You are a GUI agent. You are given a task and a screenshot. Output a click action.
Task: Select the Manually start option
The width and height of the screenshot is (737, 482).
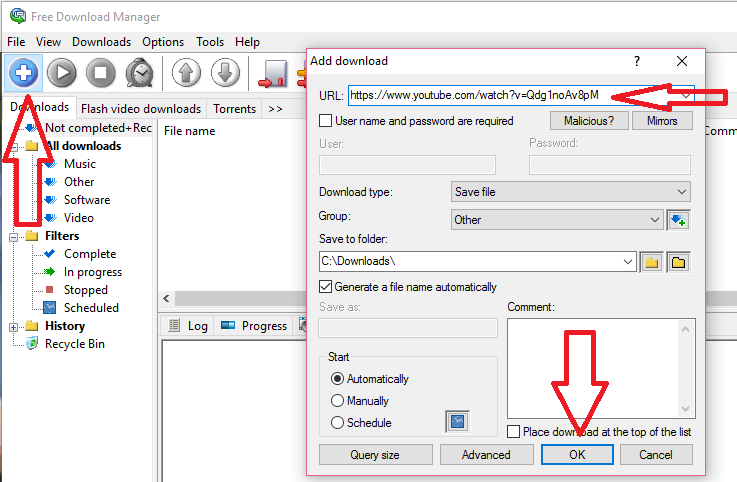337,400
